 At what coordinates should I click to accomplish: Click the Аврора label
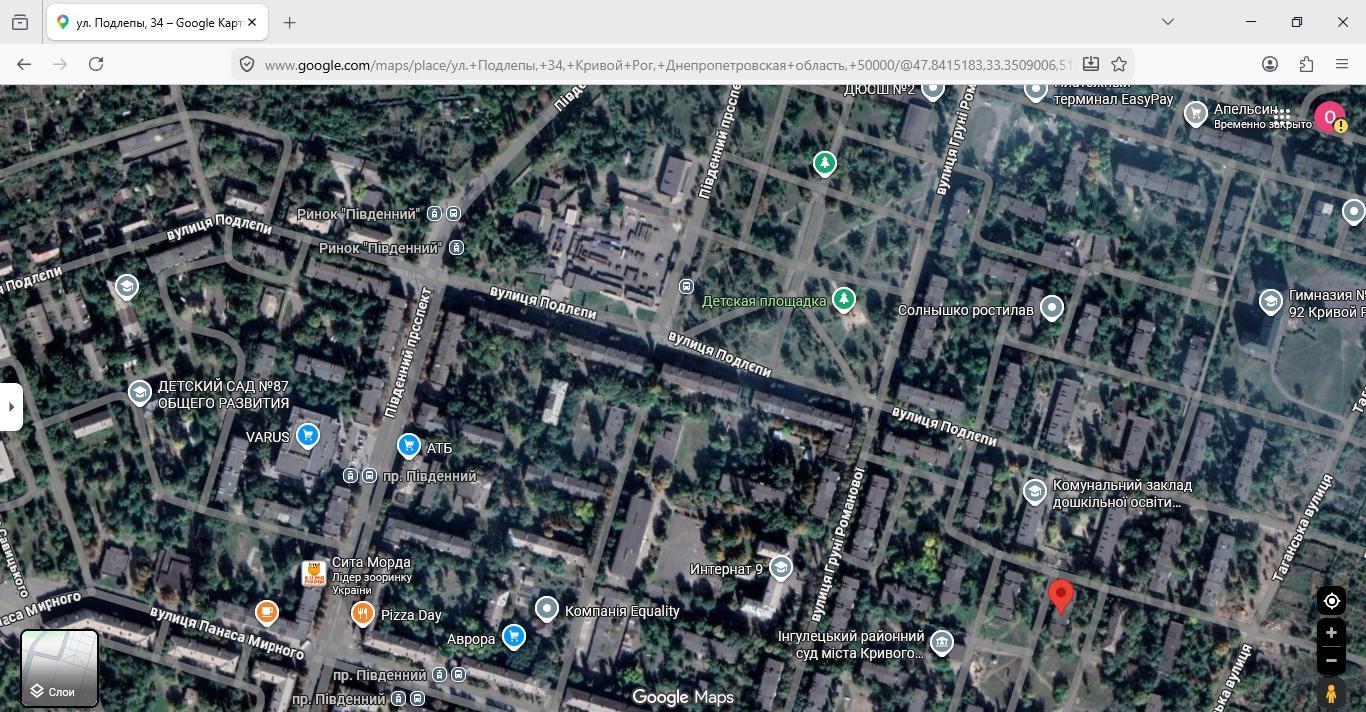[471, 639]
